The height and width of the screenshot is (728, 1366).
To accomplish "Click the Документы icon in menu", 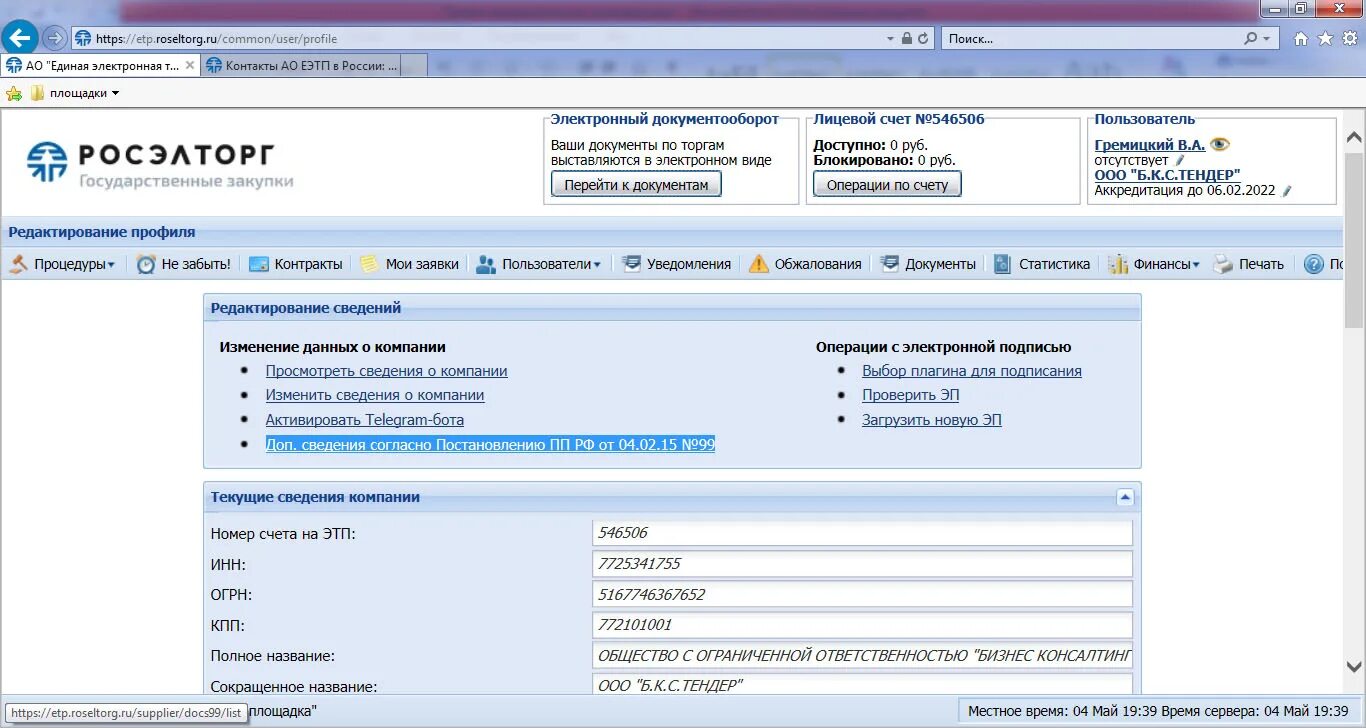I will (x=889, y=264).
